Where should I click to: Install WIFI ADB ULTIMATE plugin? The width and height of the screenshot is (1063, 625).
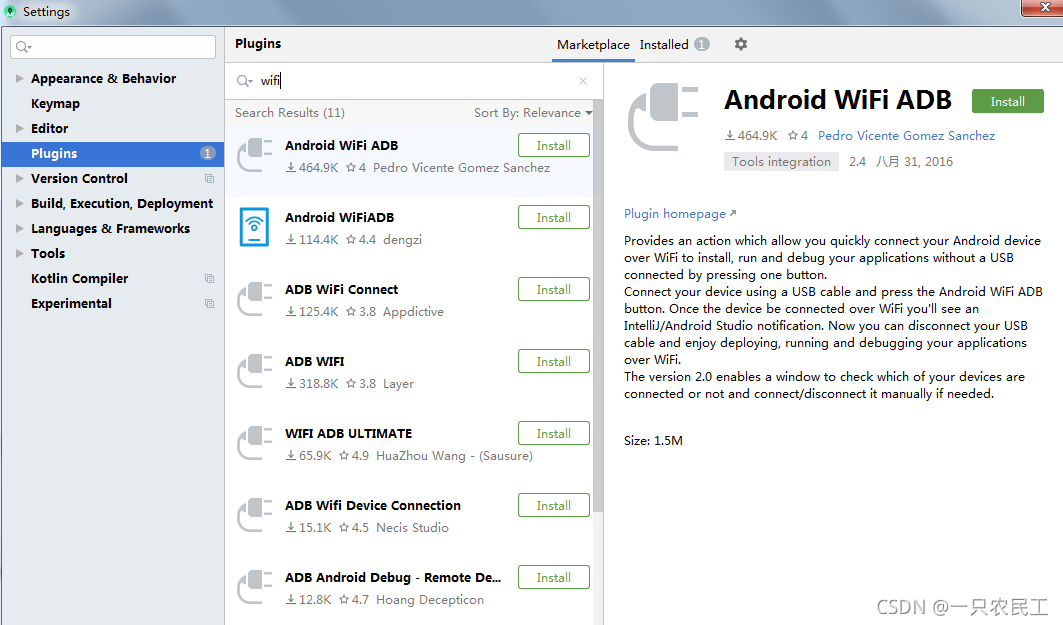553,433
